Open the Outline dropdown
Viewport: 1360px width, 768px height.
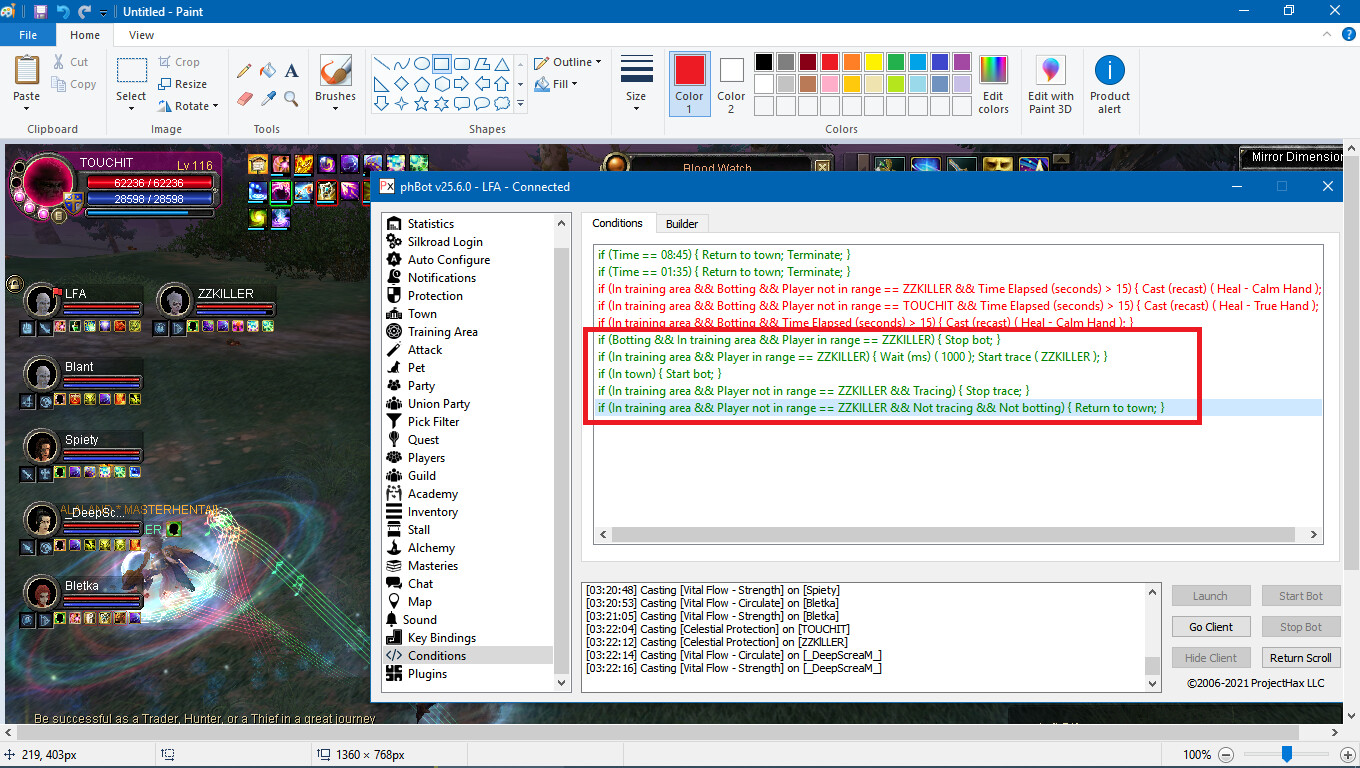tap(567, 62)
